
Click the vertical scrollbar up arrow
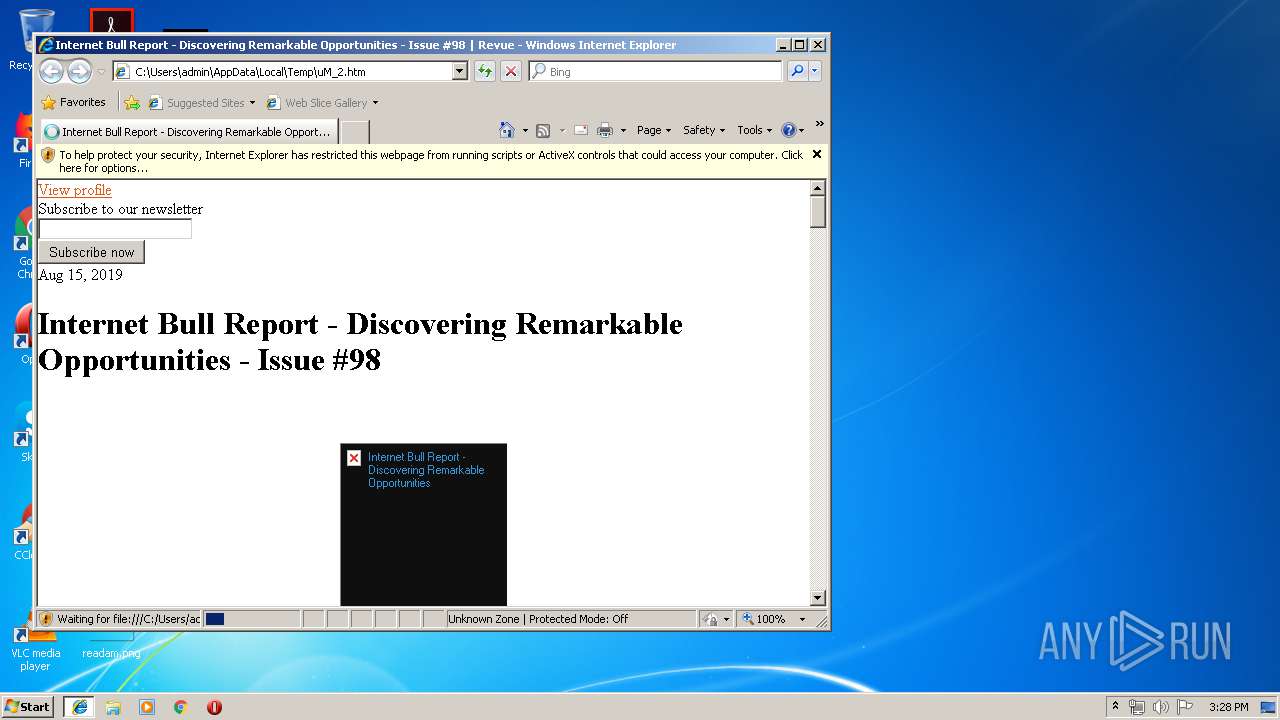tap(818, 188)
